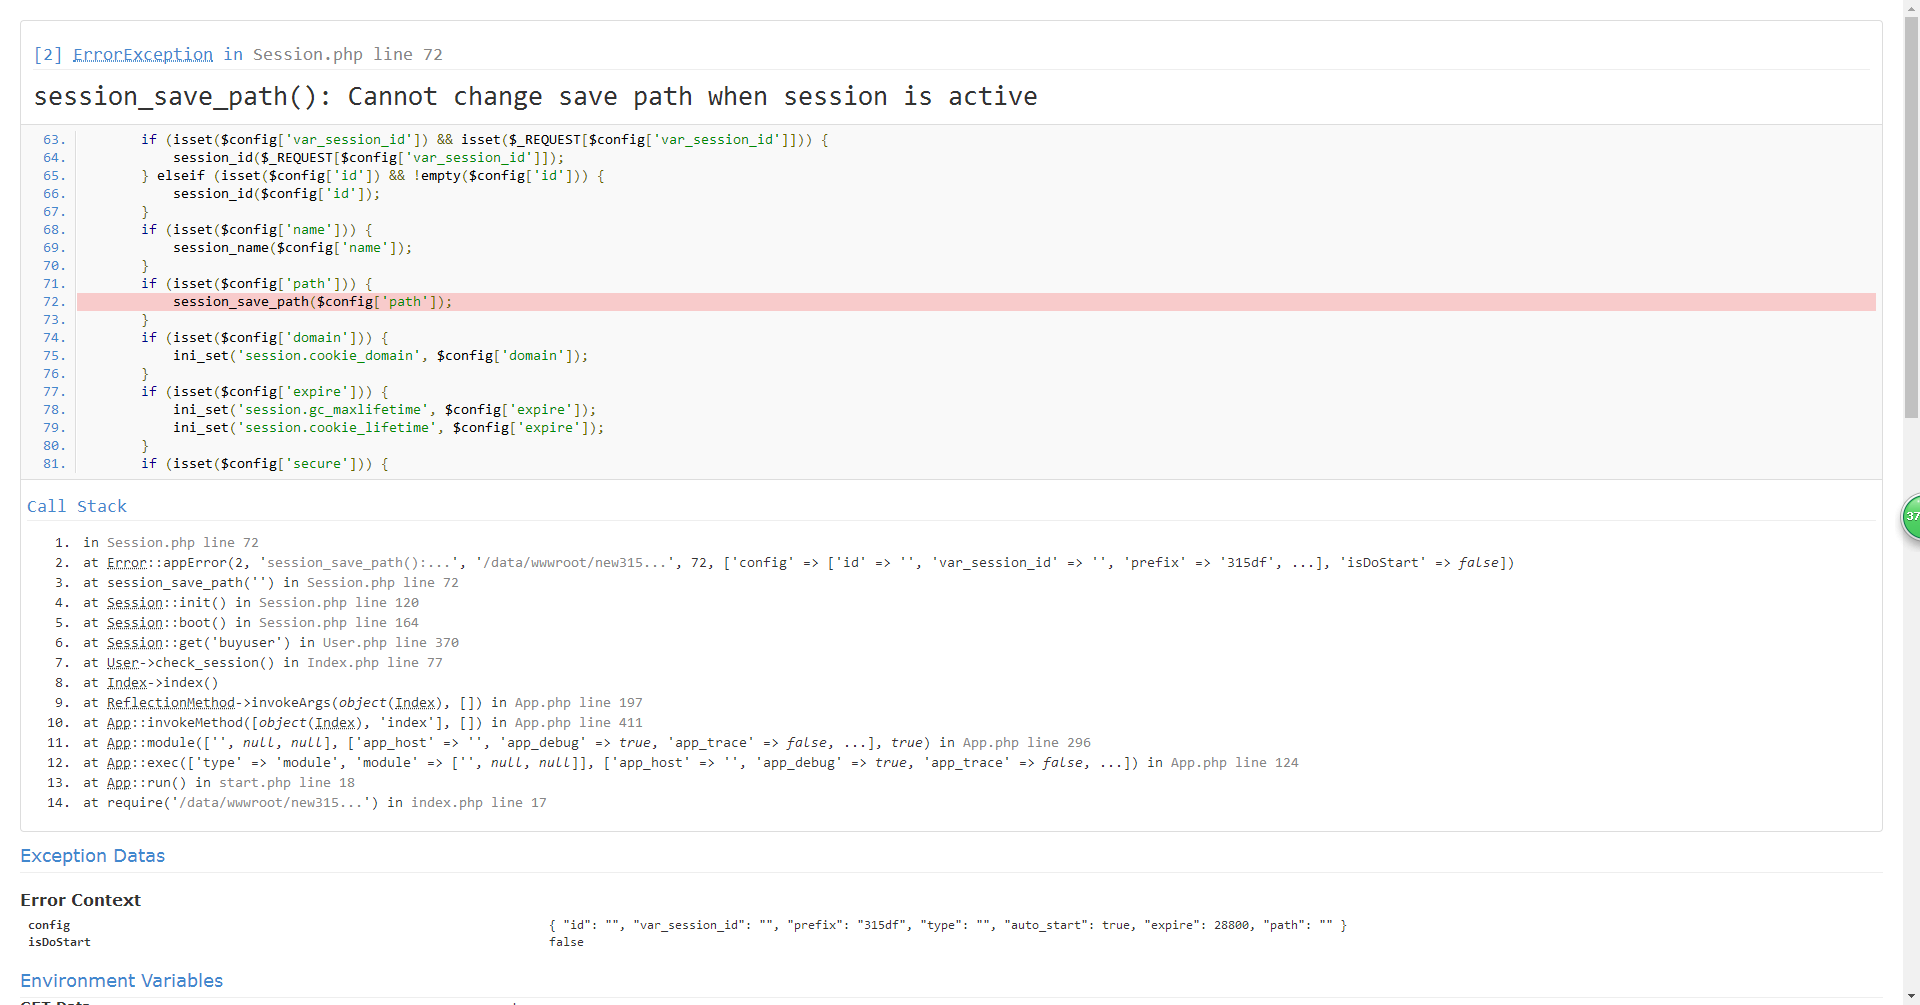
Task: Click the green floating badge on right edge
Action: [1911, 517]
